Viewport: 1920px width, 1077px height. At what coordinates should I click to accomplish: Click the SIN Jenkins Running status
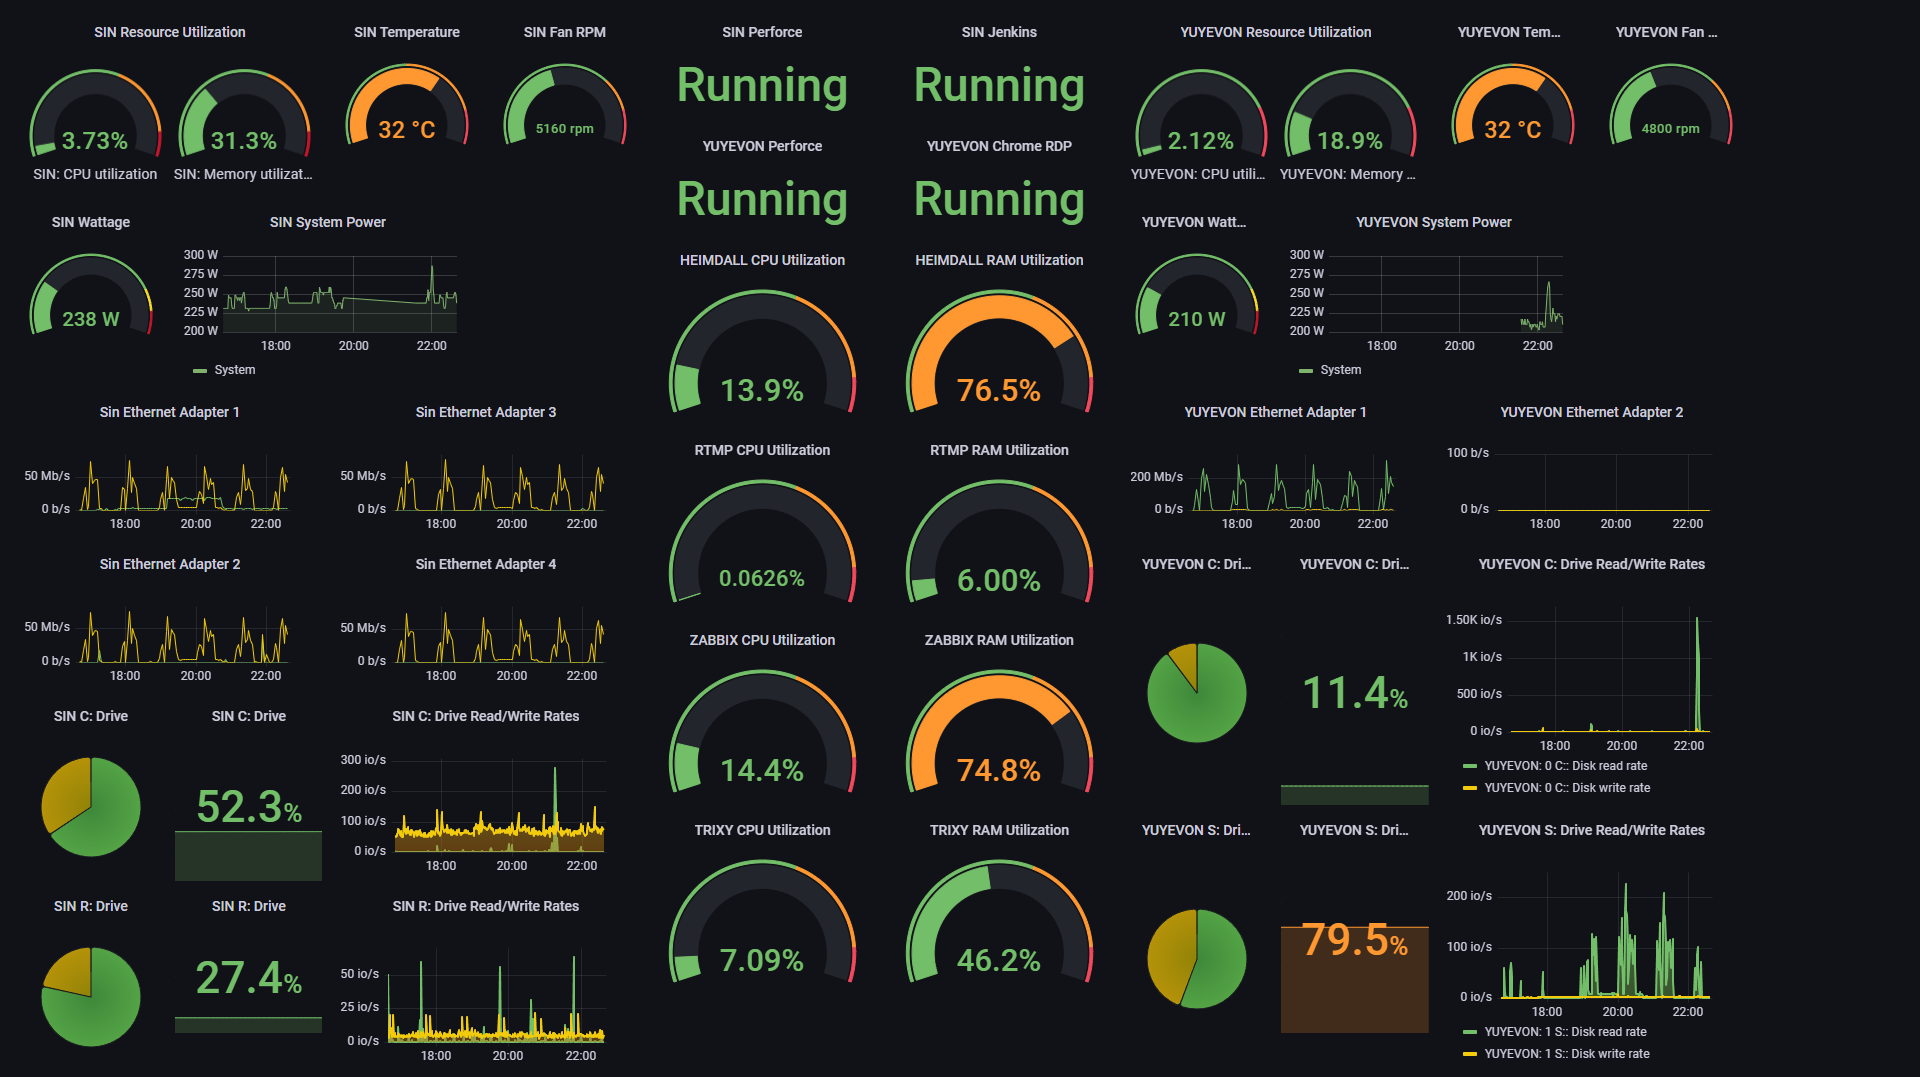click(999, 85)
